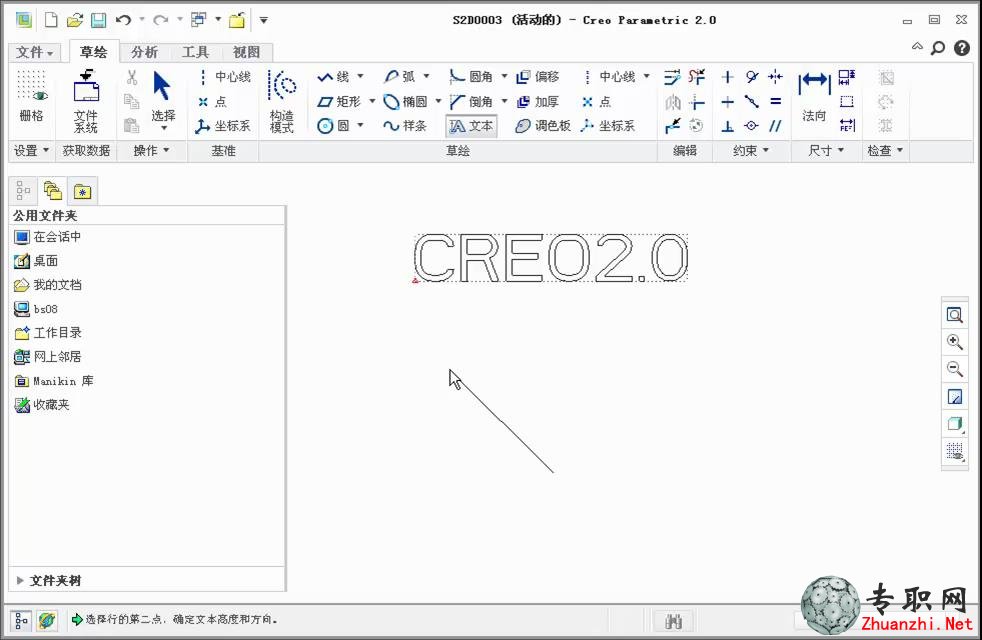Toggle navigator panel icon in status bar
This screenshot has width=982, height=640.
pos(21,620)
